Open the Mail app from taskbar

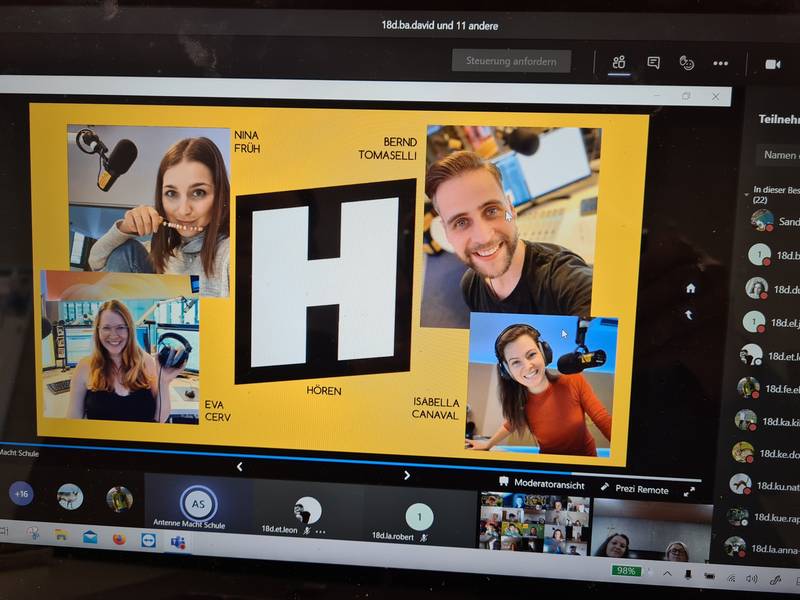tap(90, 537)
